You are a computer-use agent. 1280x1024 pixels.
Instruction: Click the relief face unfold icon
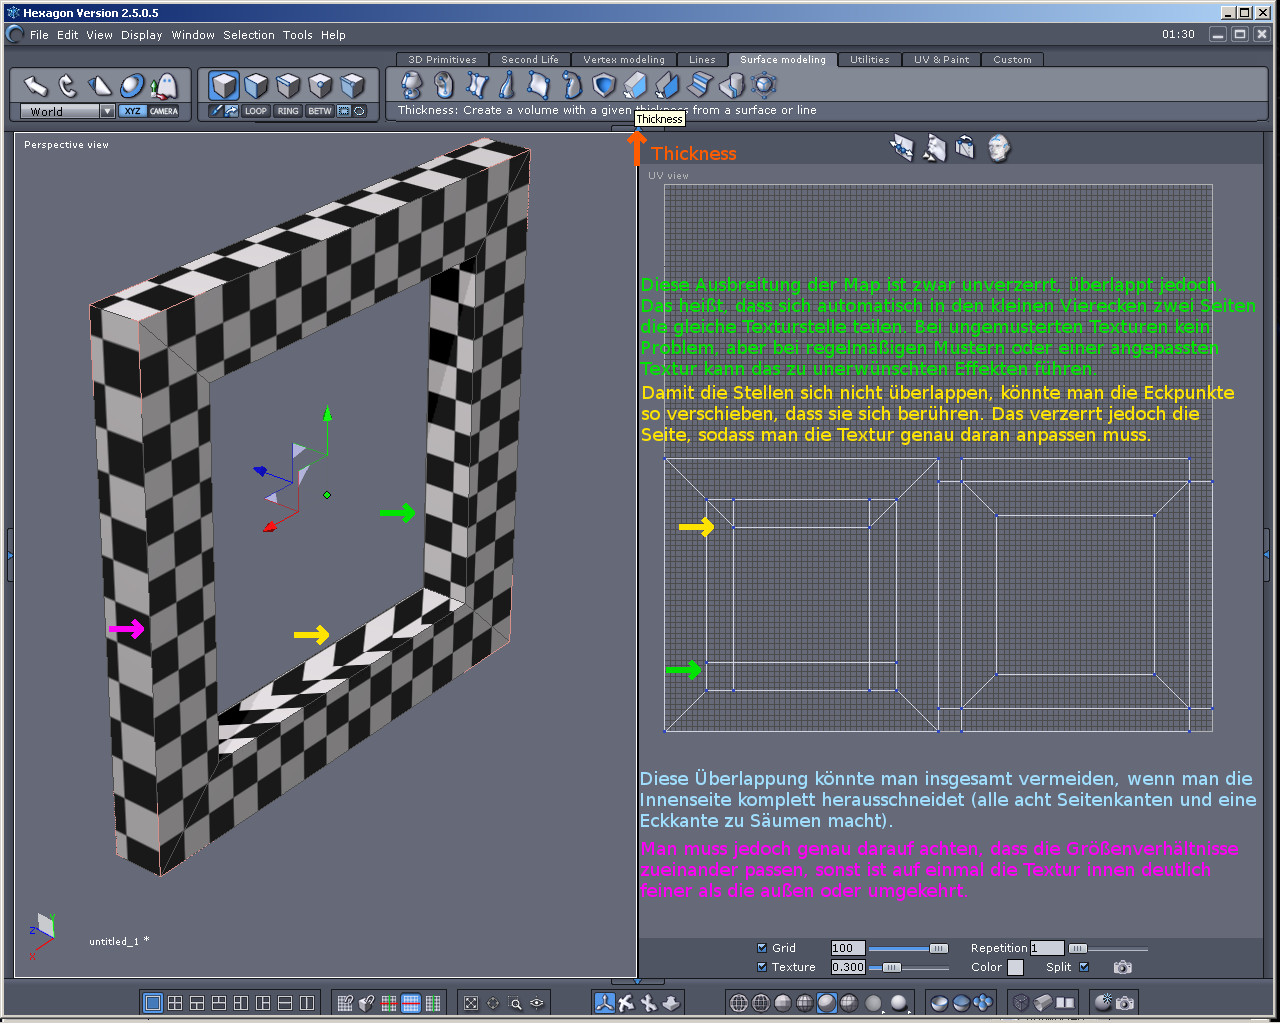pos(934,148)
